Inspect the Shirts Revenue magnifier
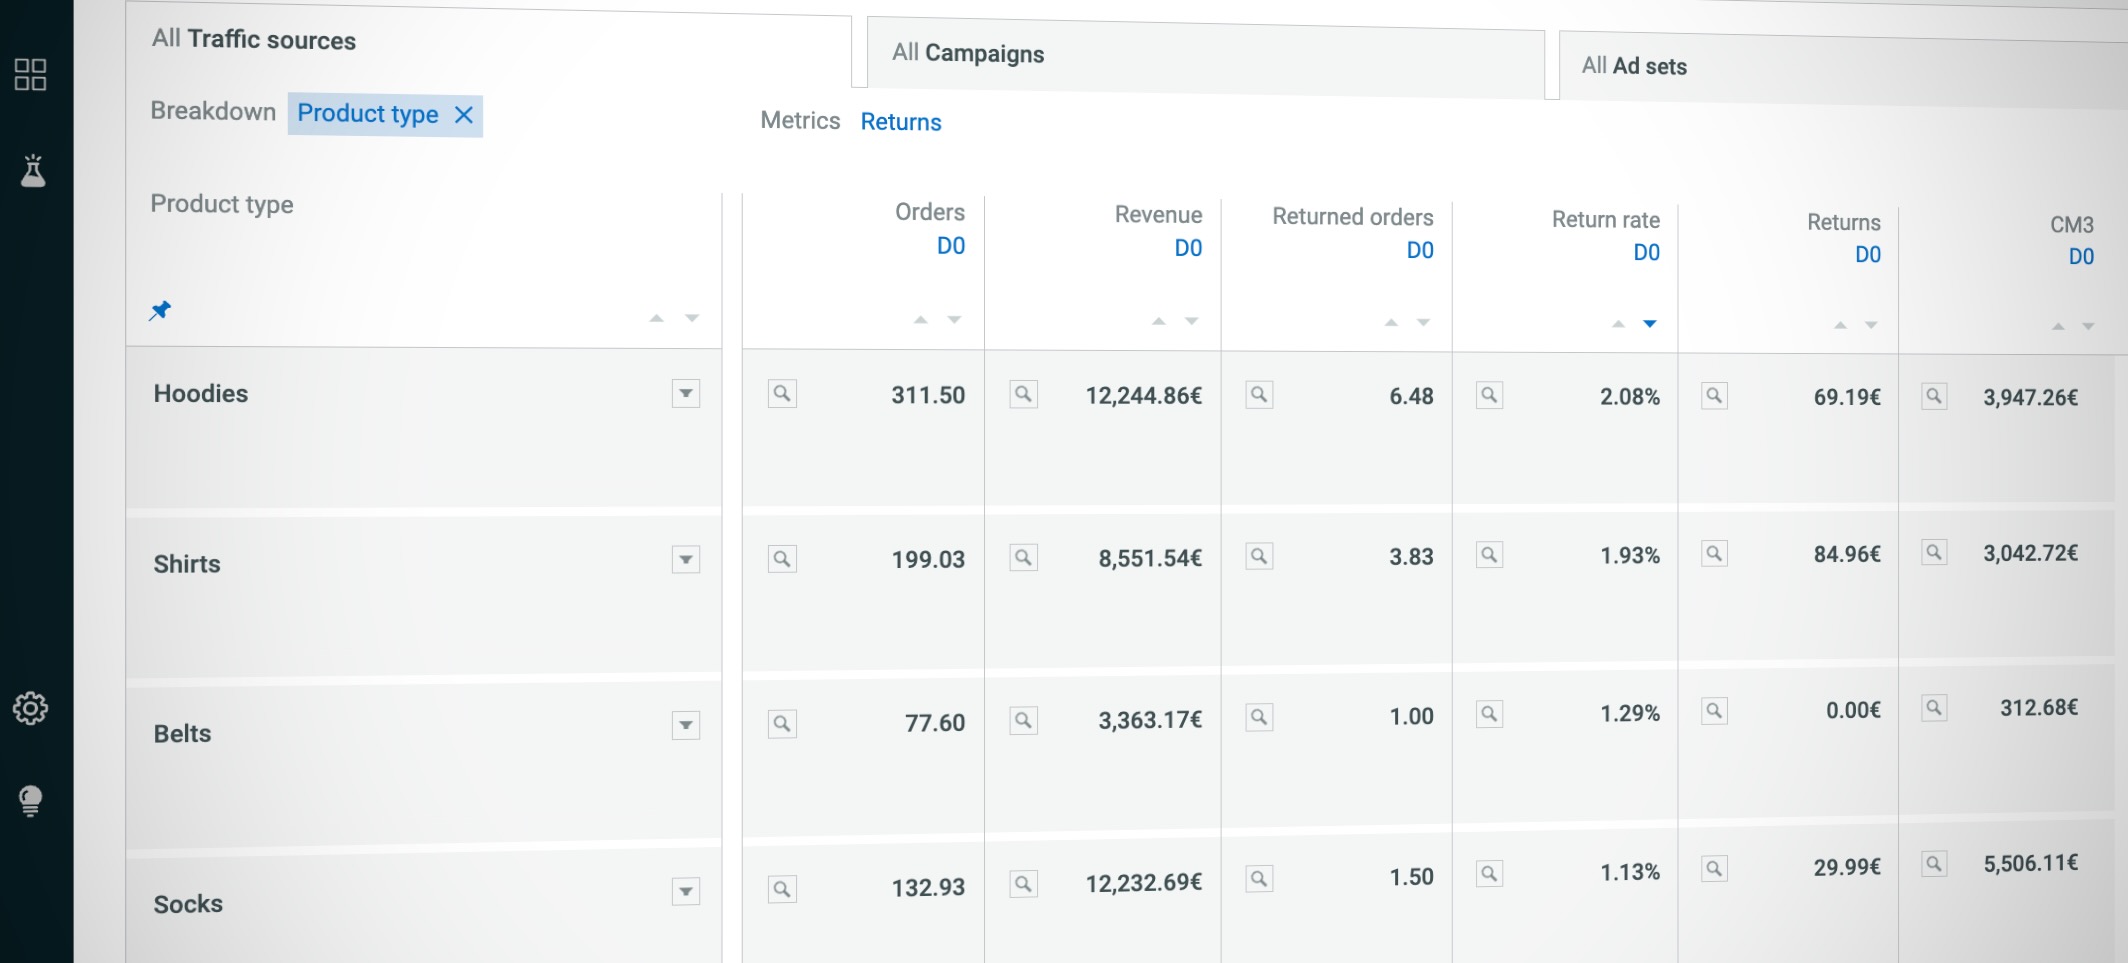Screen dimensions: 2128x963 1023,557
